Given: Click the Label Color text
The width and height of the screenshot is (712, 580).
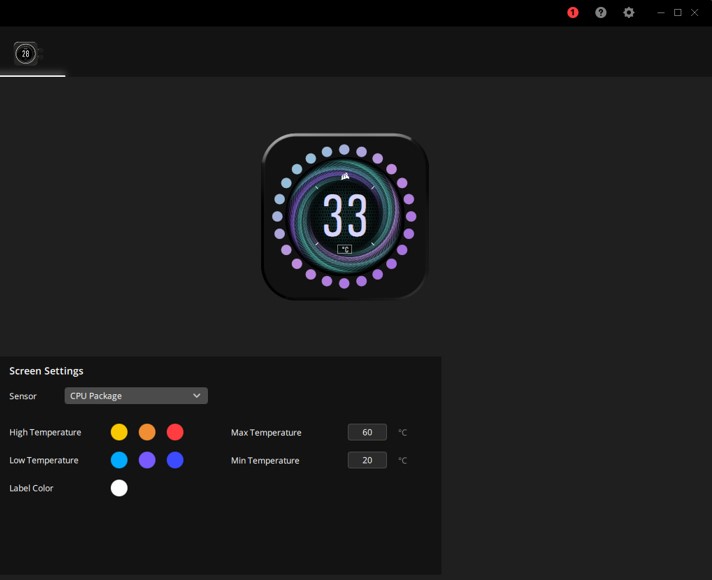Looking at the screenshot, I should pos(31,488).
